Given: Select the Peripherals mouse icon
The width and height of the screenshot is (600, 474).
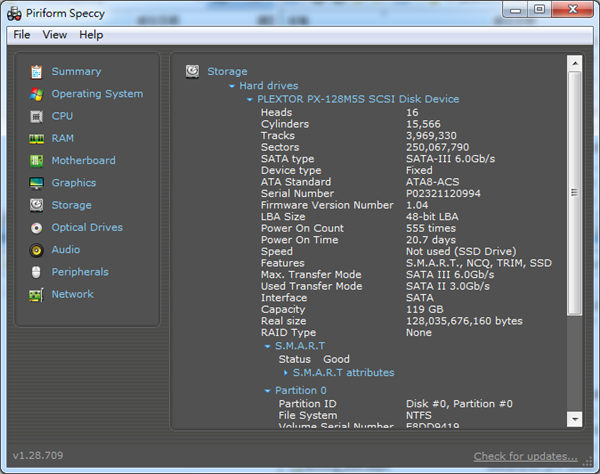Looking at the screenshot, I should (x=37, y=272).
